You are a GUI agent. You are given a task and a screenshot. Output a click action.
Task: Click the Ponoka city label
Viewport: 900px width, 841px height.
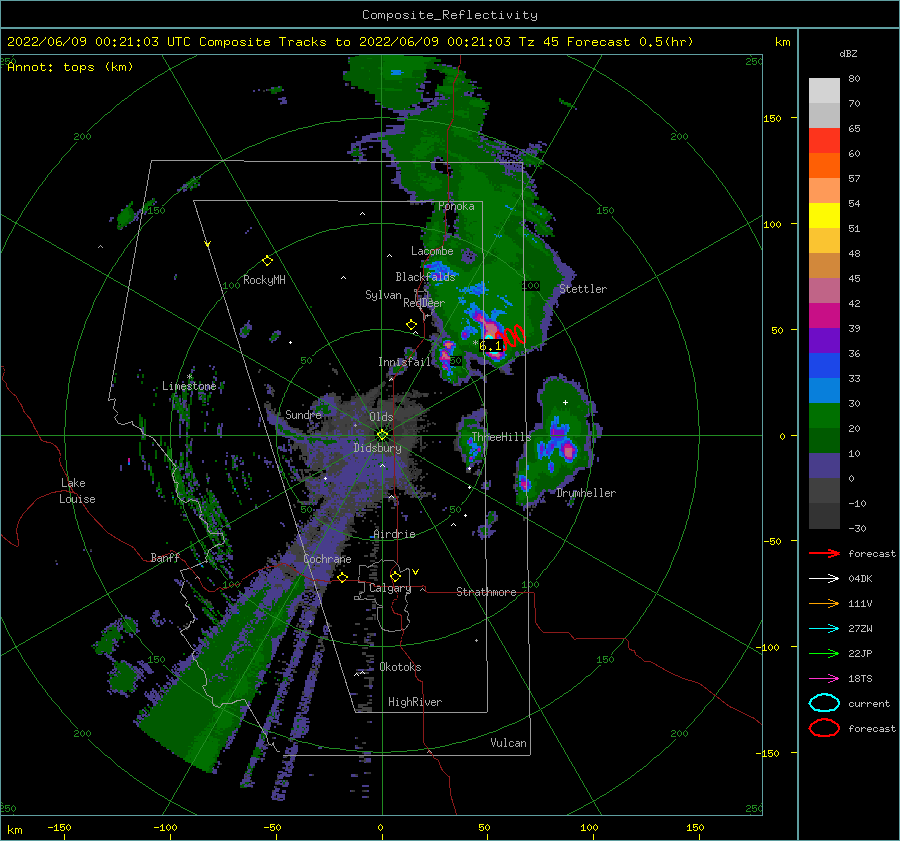point(456,206)
